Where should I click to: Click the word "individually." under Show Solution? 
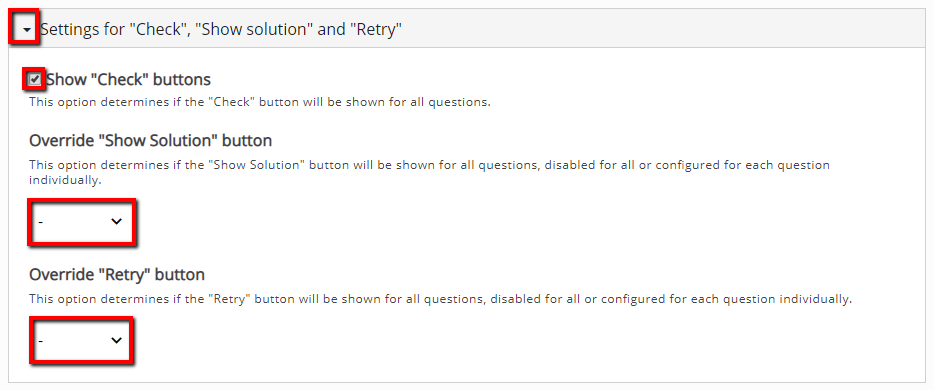coord(63,179)
